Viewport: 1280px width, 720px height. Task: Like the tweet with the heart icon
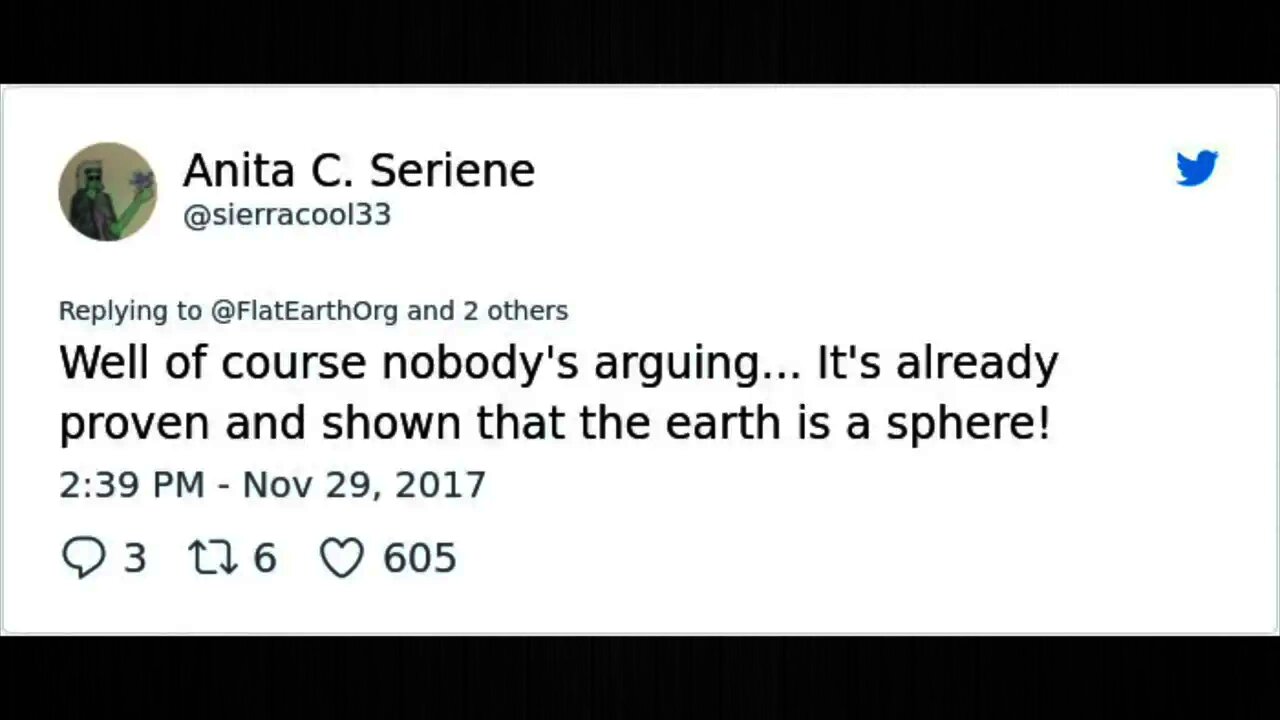pos(341,558)
